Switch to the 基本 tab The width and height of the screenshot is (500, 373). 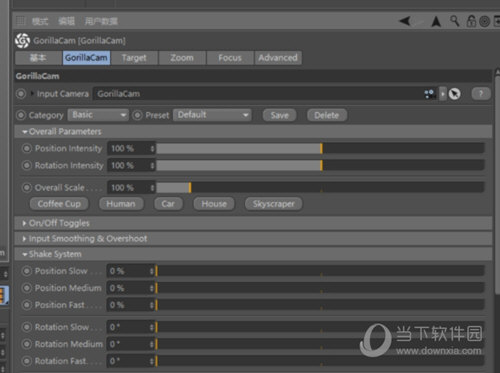(38, 58)
